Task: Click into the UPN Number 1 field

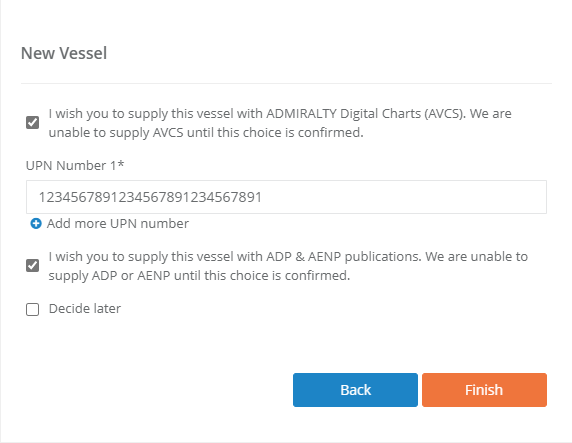Action: click(286, 197)
